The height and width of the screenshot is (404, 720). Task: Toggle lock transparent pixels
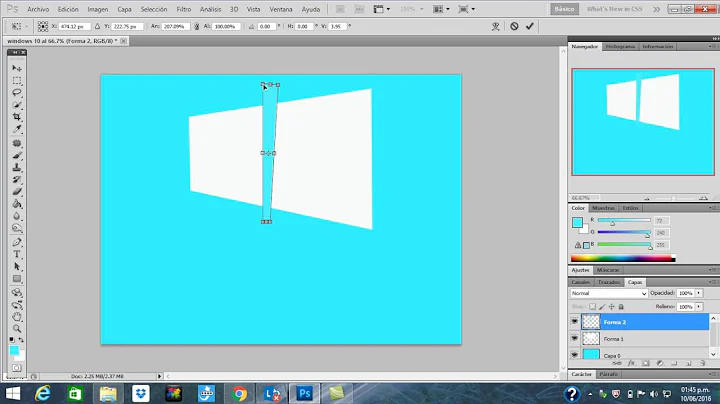tap(592, 306)
